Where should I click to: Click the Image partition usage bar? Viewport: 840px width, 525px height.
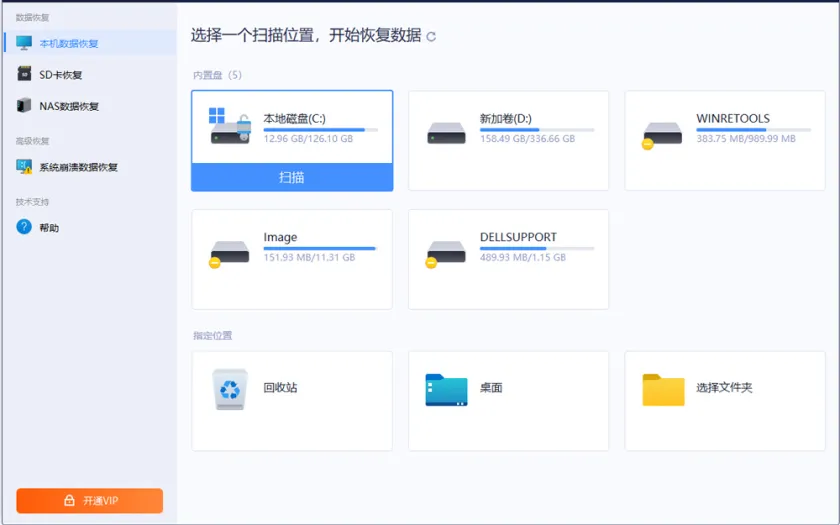(x=320, y=249)
